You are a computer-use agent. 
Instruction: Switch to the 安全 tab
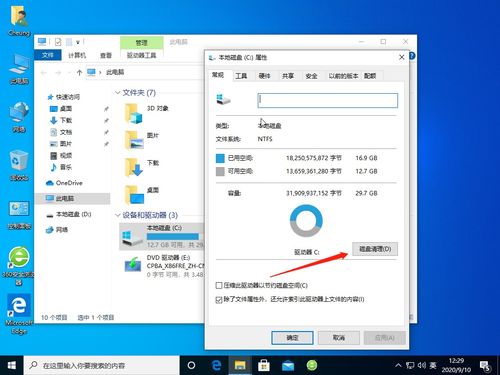point(311,76)
